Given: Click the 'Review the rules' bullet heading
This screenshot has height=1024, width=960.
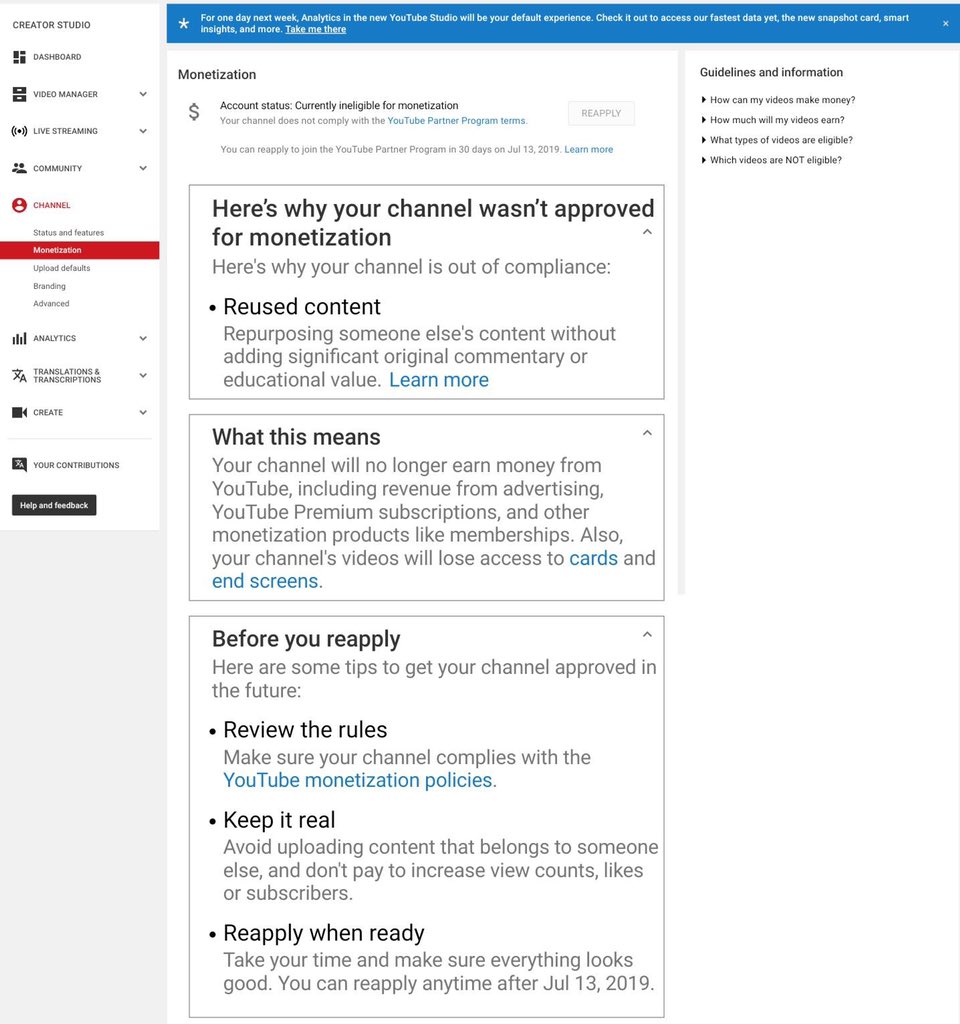Looking at the screenshot, I should pos(305,729).
